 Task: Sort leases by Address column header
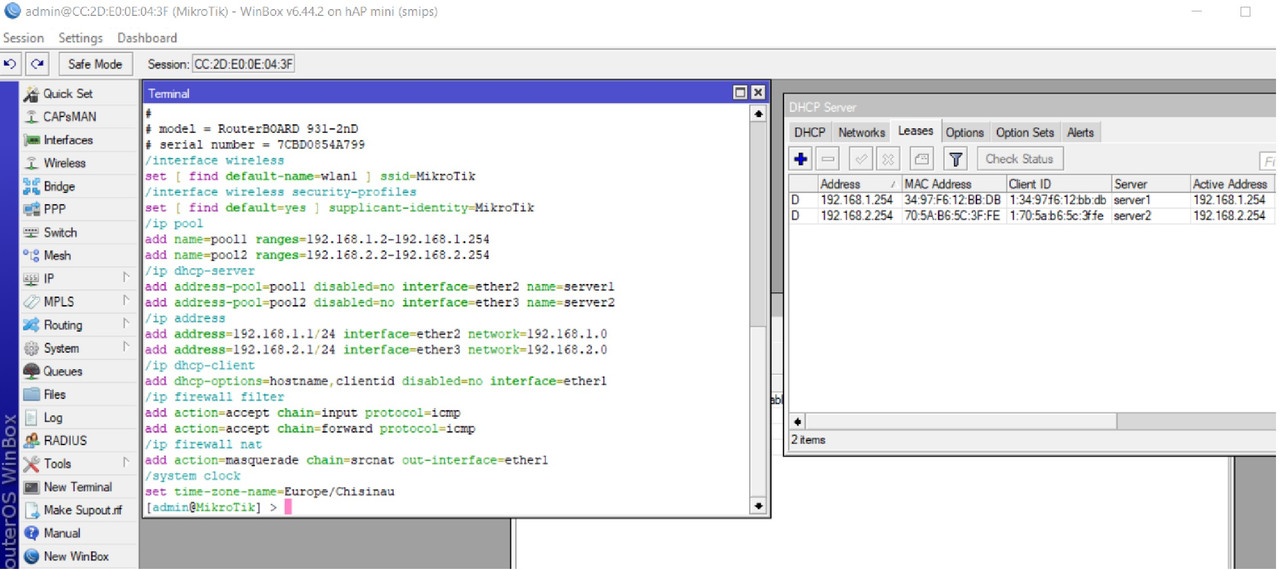(x=858, y=184)
